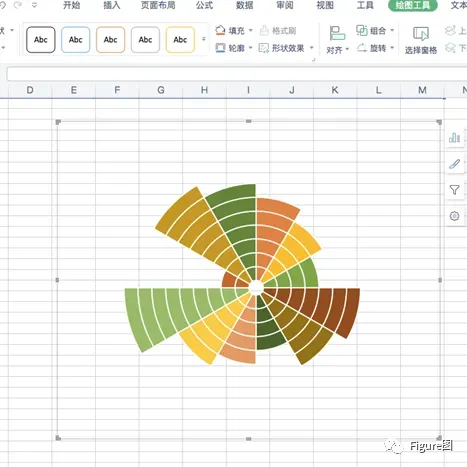Select column L header
Screen dimensions: 467x467
(379, 90)
